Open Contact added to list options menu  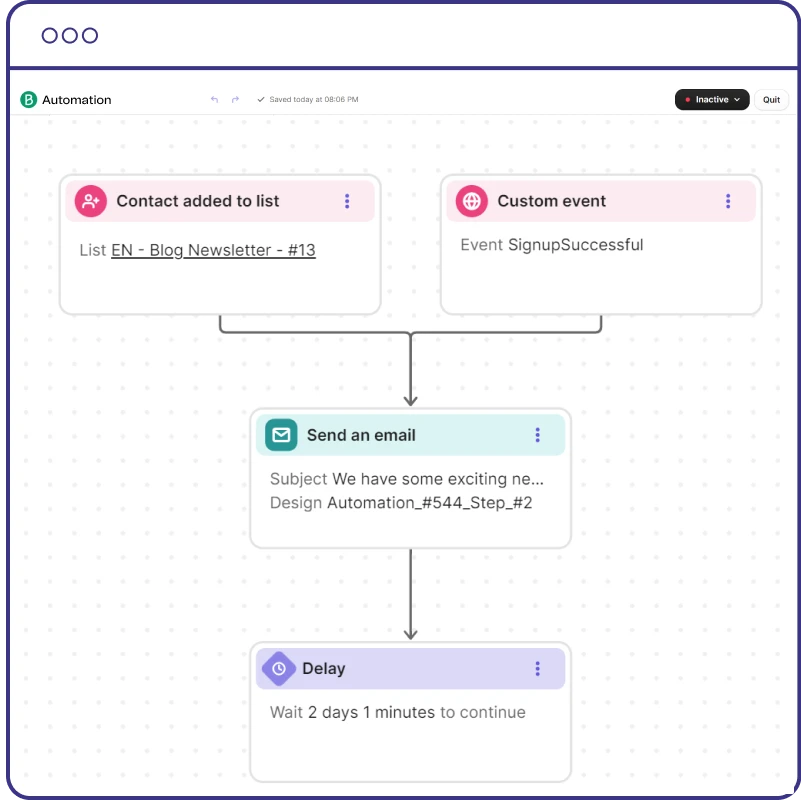point(347,201)
